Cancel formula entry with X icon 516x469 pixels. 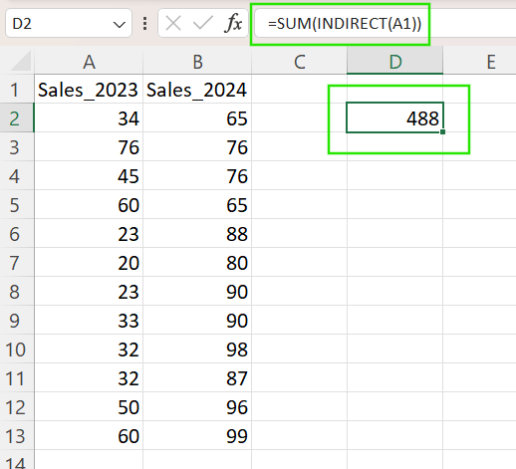tap(173, 24)
